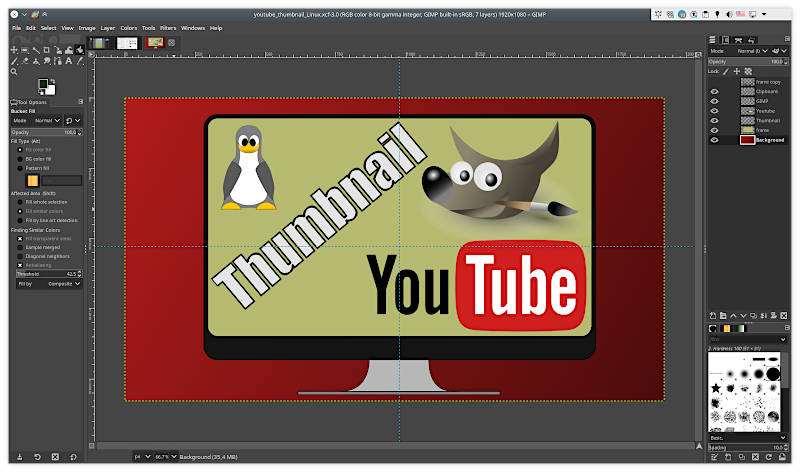Click the foreground color swatch
The image size is (800, 472).
pyautogui.click(x=43, y=84)
